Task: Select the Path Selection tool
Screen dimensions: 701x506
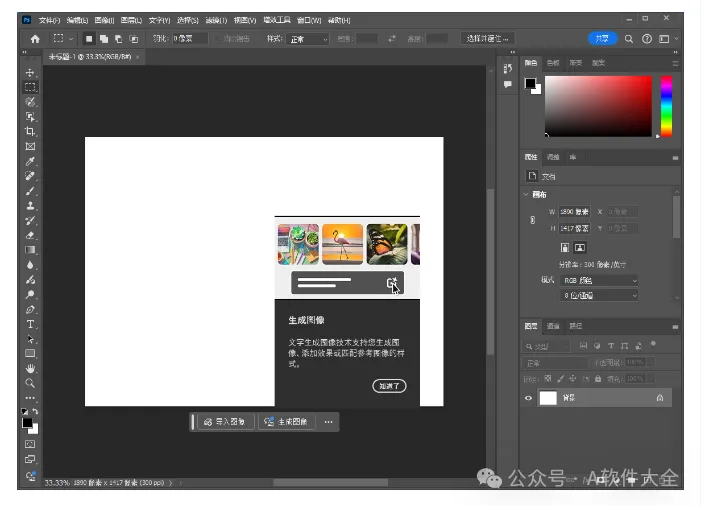Action: point(30,339)
